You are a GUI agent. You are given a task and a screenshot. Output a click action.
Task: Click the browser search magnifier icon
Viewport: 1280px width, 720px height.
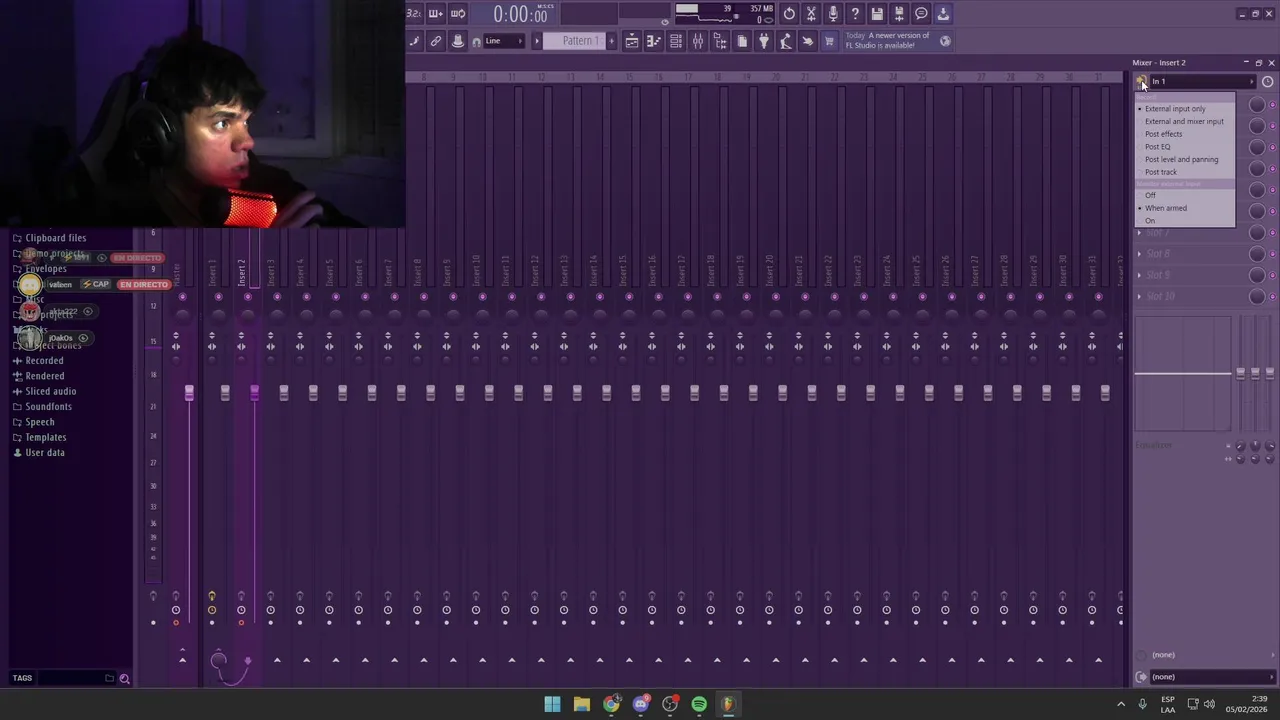[x=124, y=678]
